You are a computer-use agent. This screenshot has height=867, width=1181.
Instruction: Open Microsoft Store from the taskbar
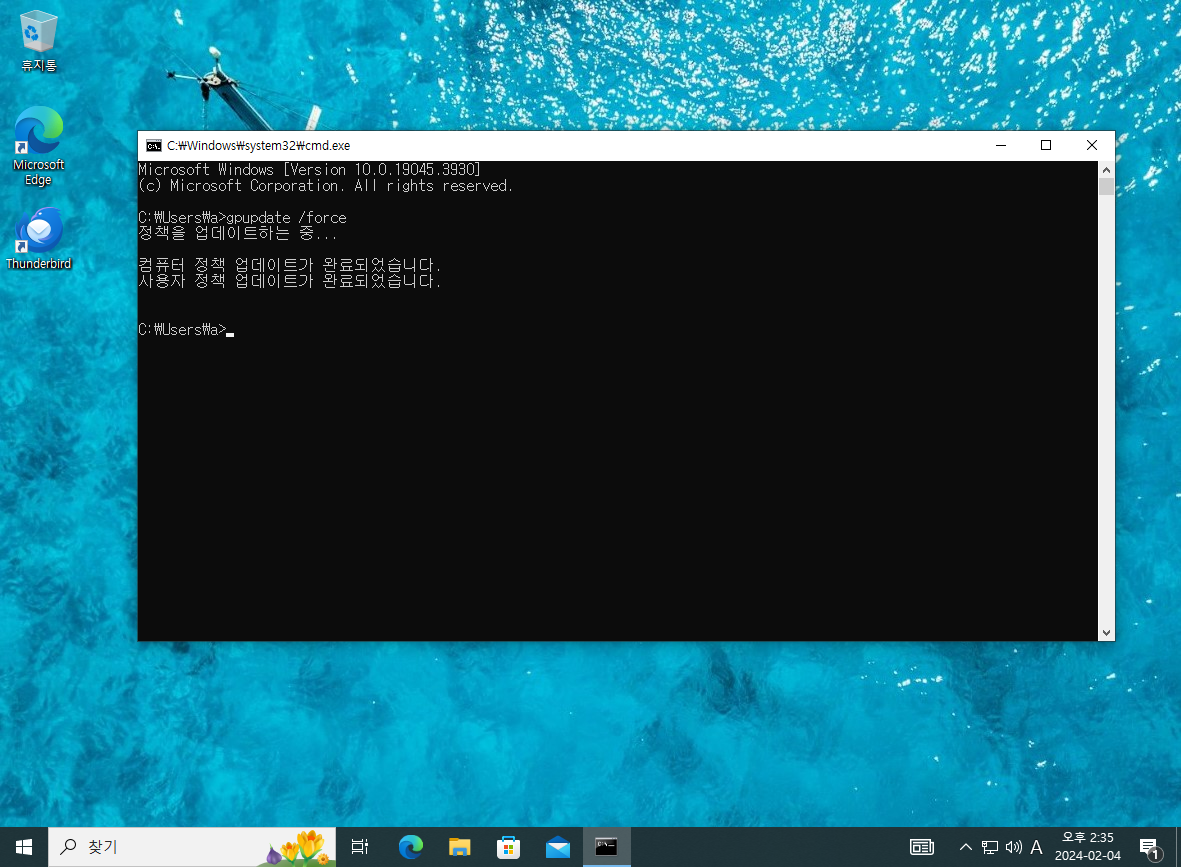(x=508, y=847)
